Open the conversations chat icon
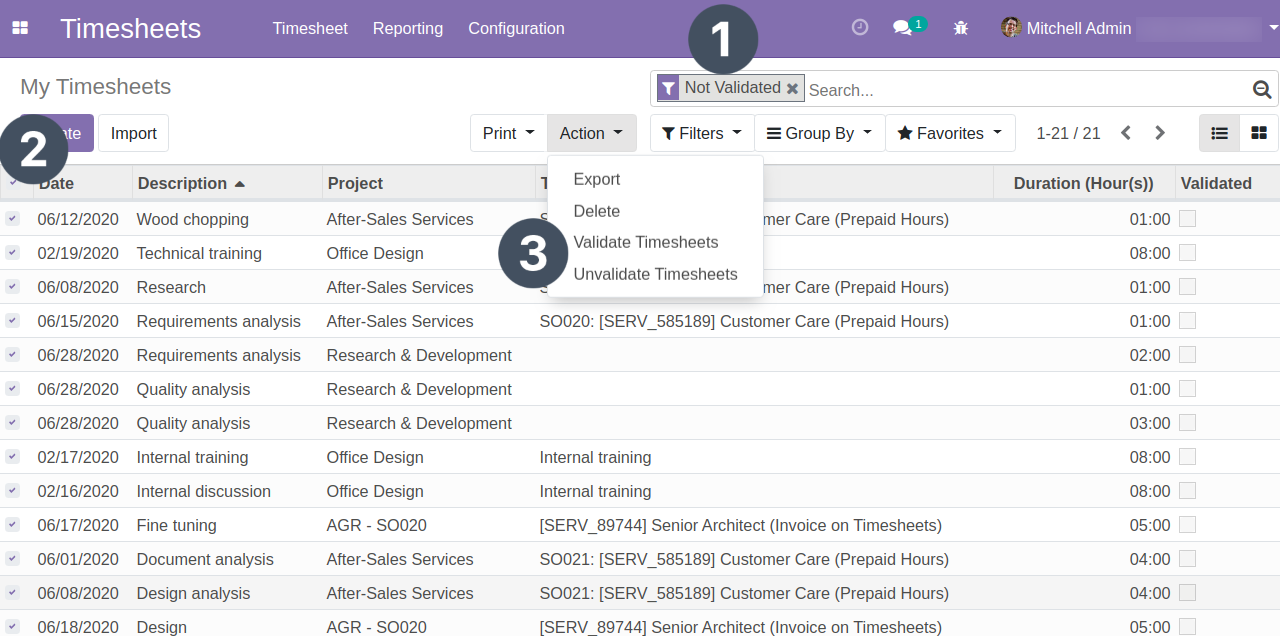1280x636 pixels. pos(903,28)
